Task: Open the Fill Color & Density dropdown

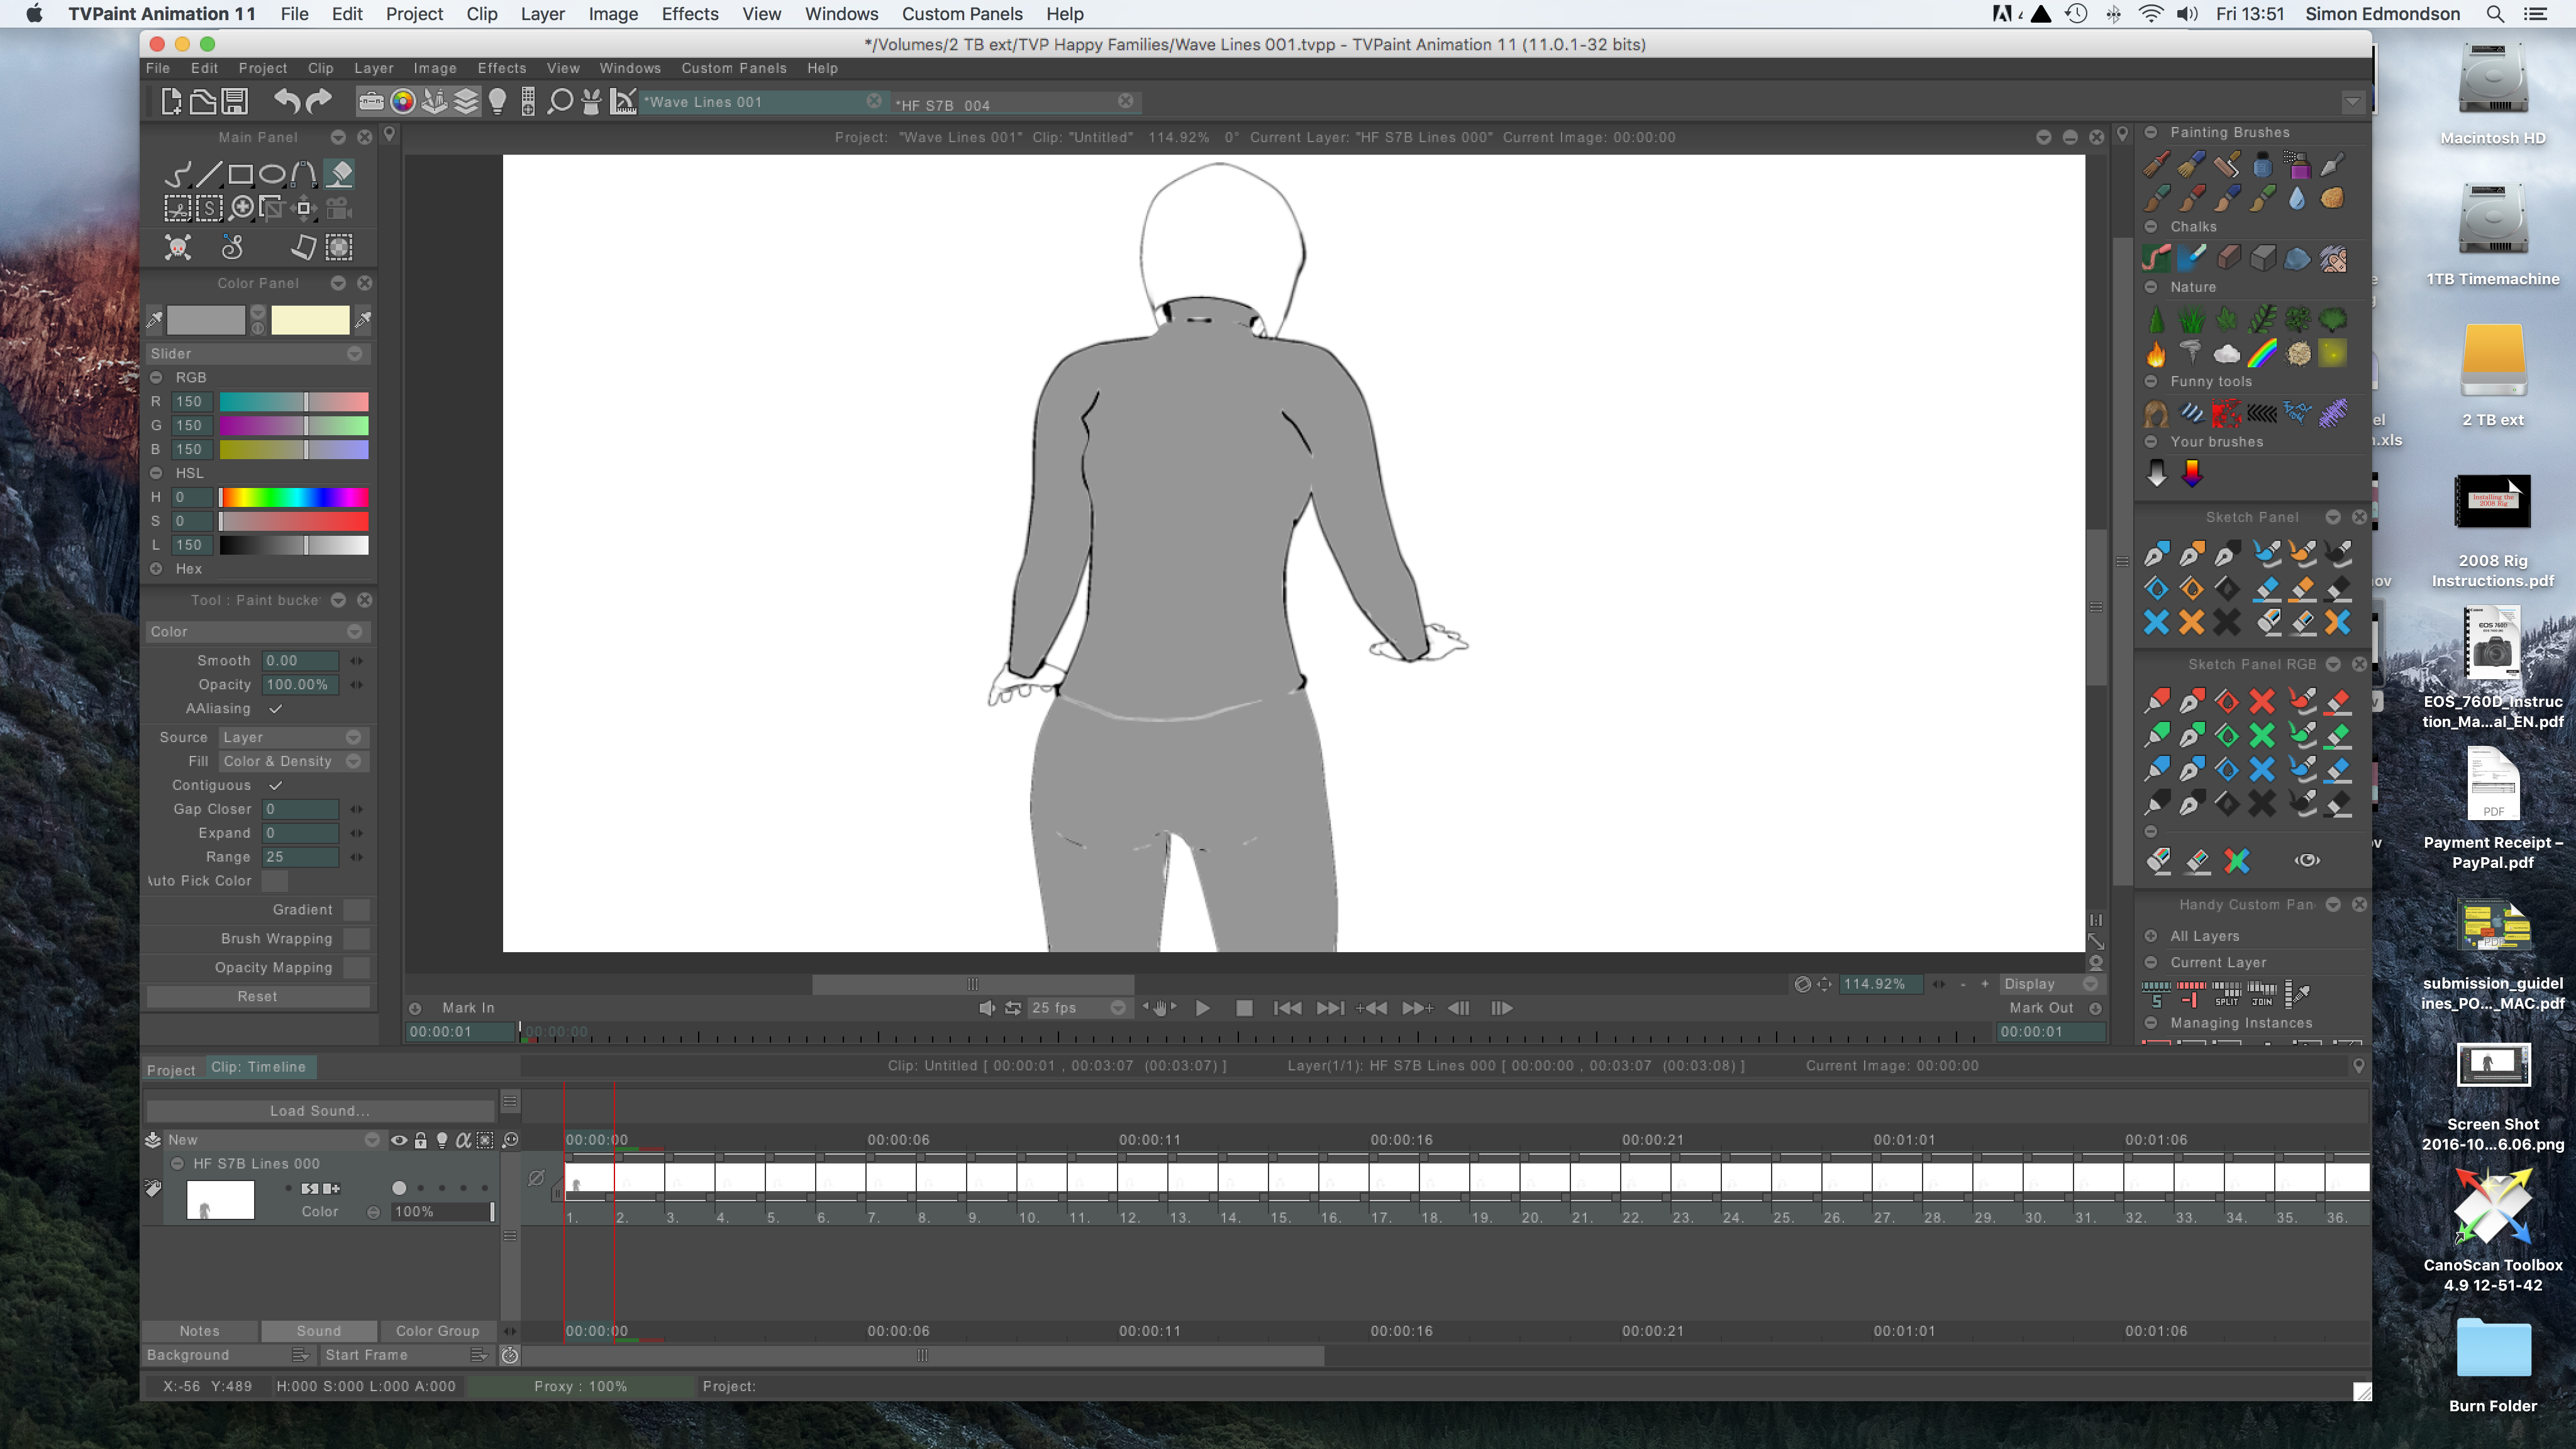Action: (293, 761)
